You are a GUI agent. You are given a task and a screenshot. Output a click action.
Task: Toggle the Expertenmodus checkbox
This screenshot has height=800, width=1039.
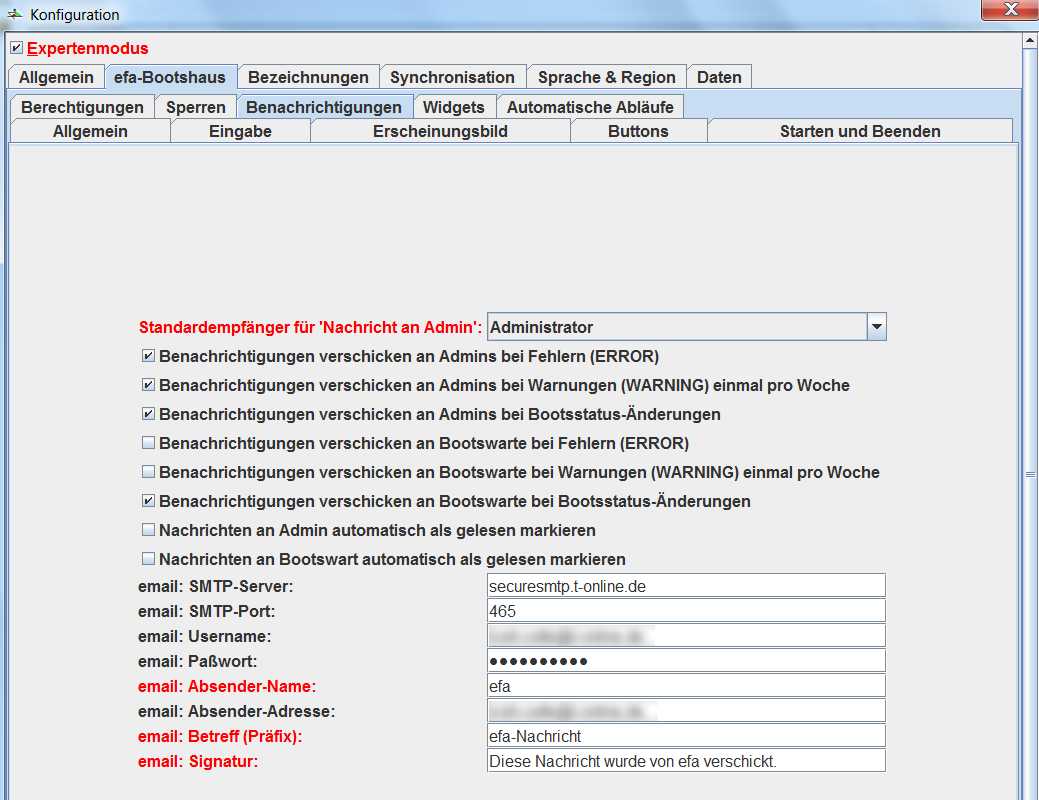(16, 48)
